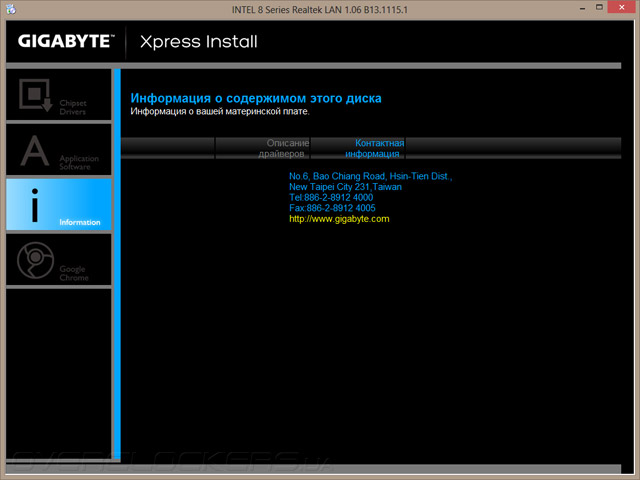Open the Google Chrome section
Image resolution: width=640 pixels, height=480 pixels.
point(59,260)
